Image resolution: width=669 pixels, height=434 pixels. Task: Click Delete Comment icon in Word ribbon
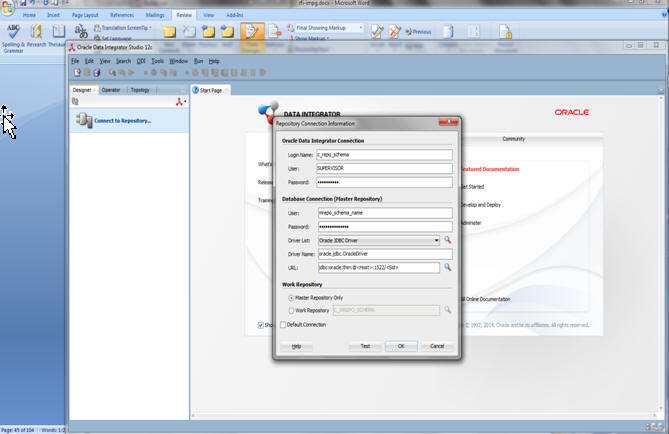(x=189, y=32)
